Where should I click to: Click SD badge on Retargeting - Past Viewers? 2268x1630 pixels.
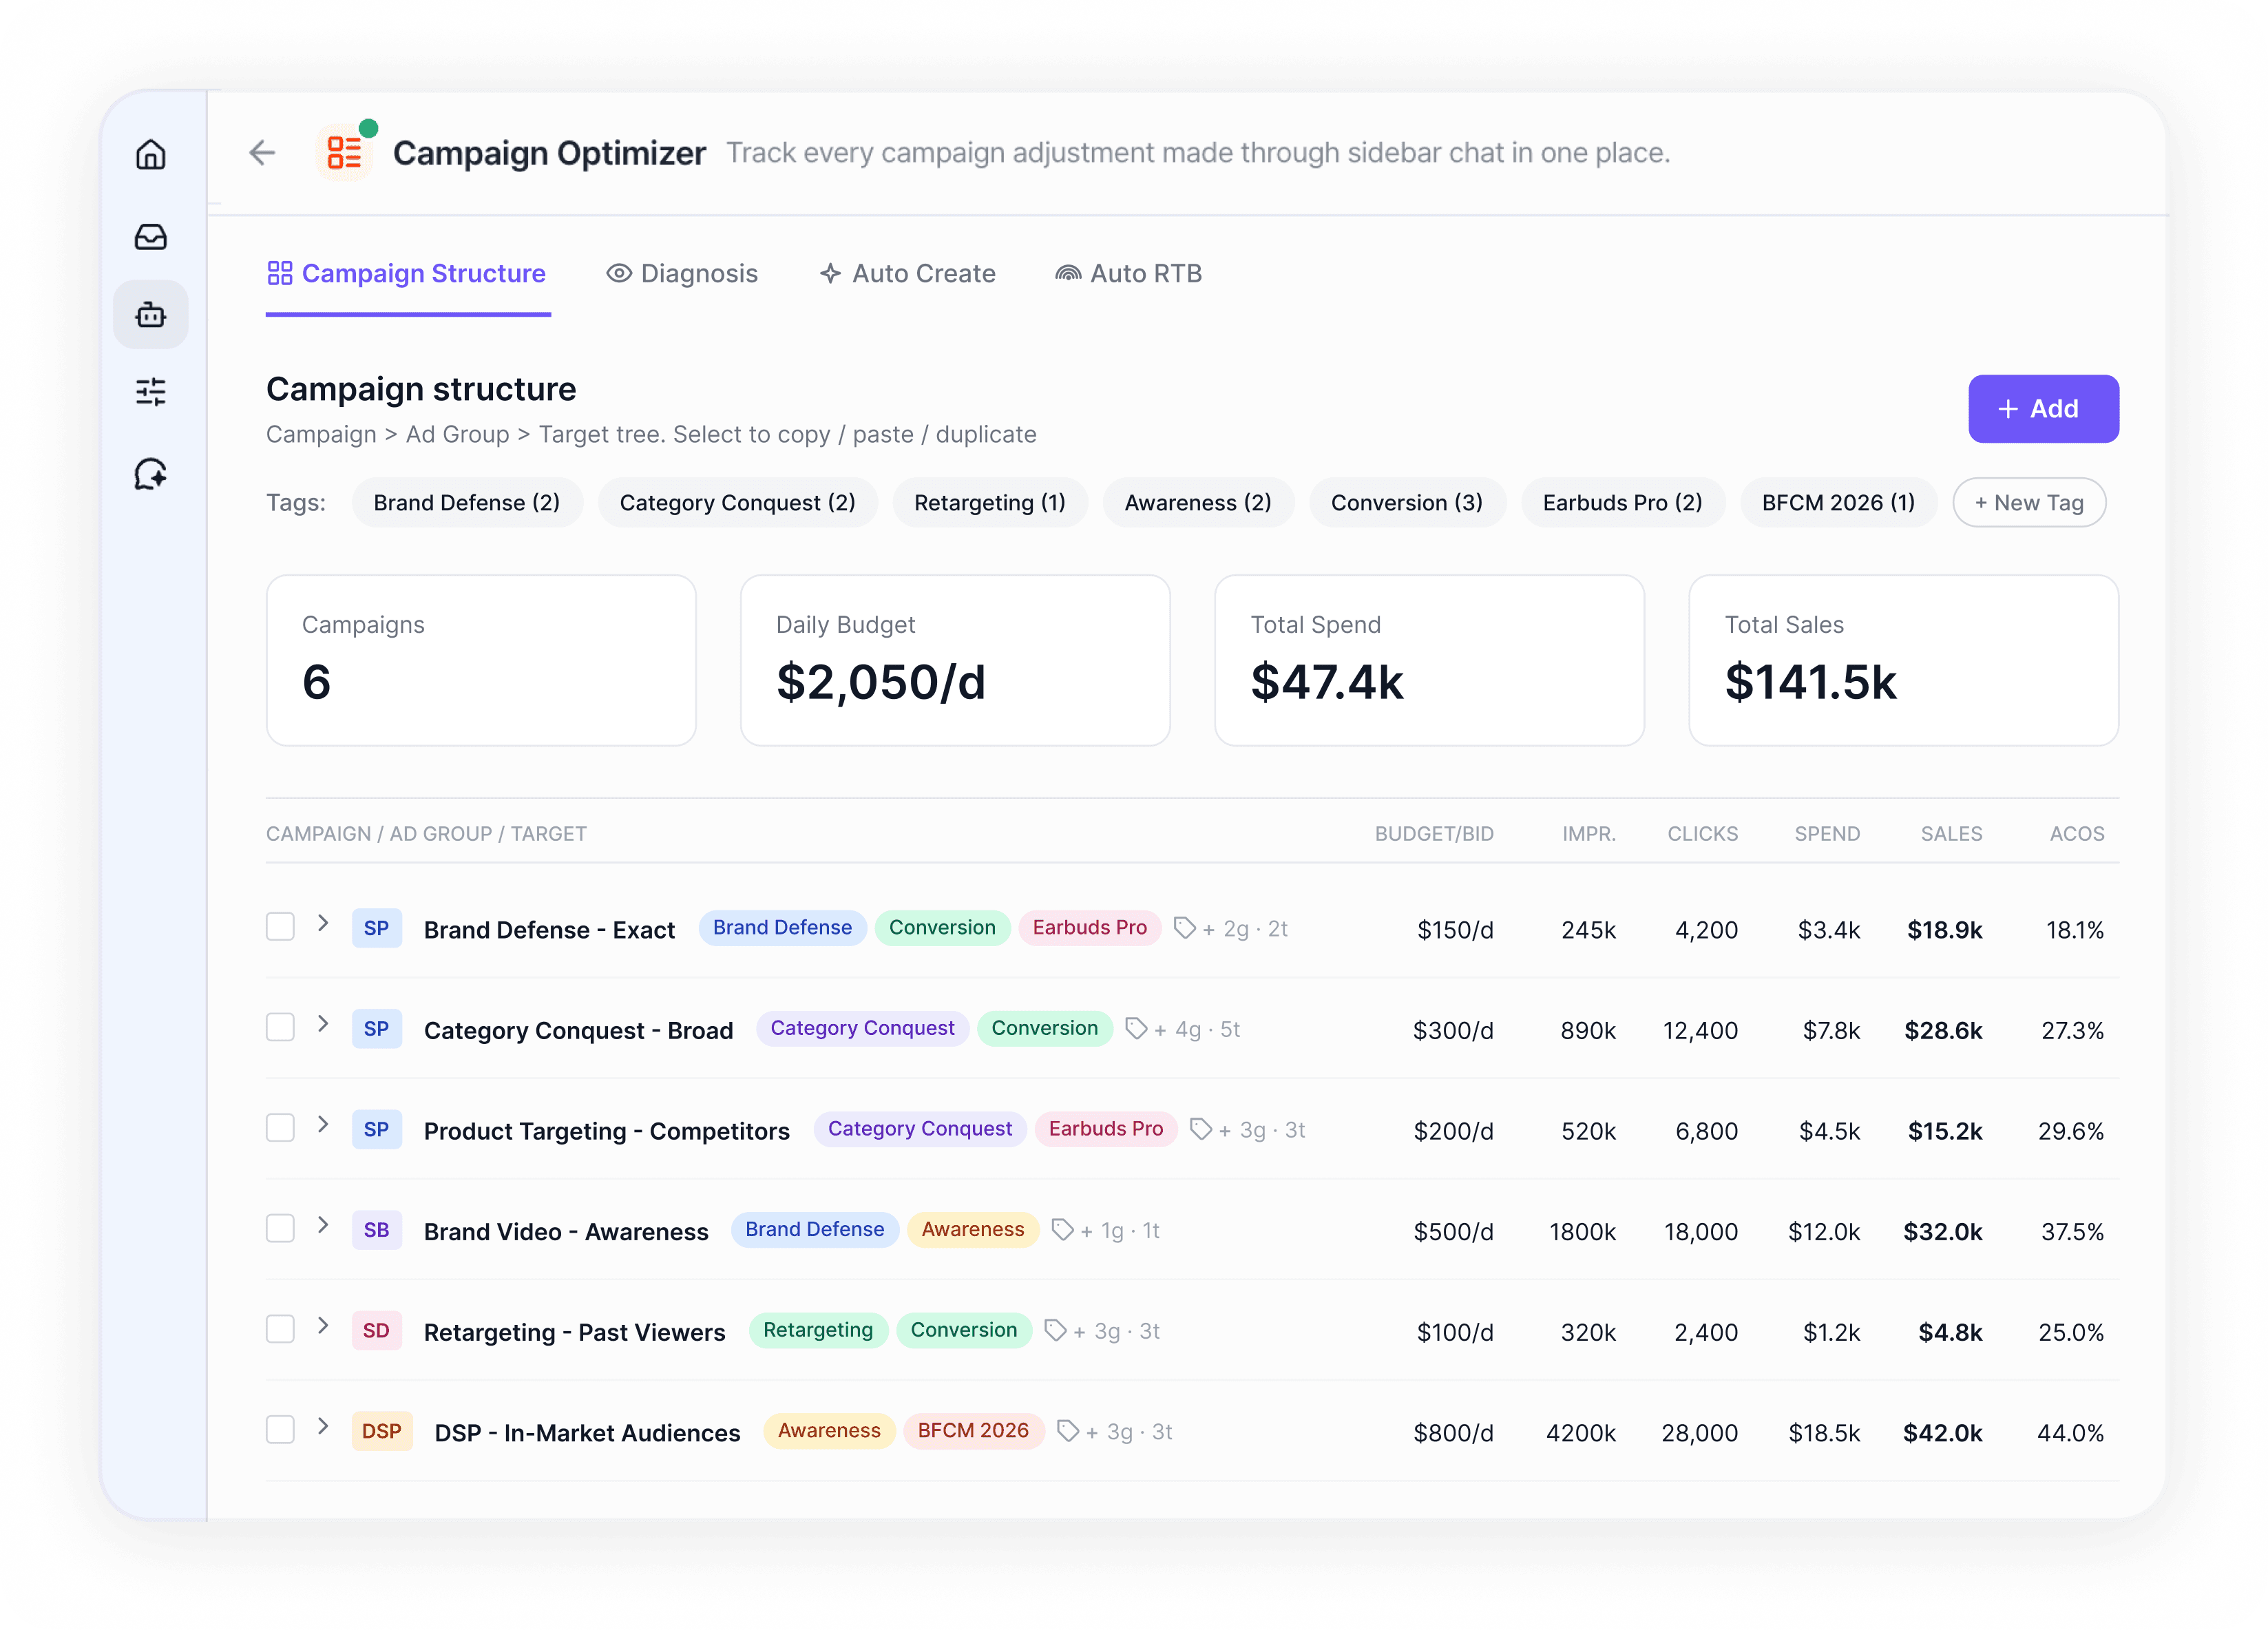tap(377, 1331)
